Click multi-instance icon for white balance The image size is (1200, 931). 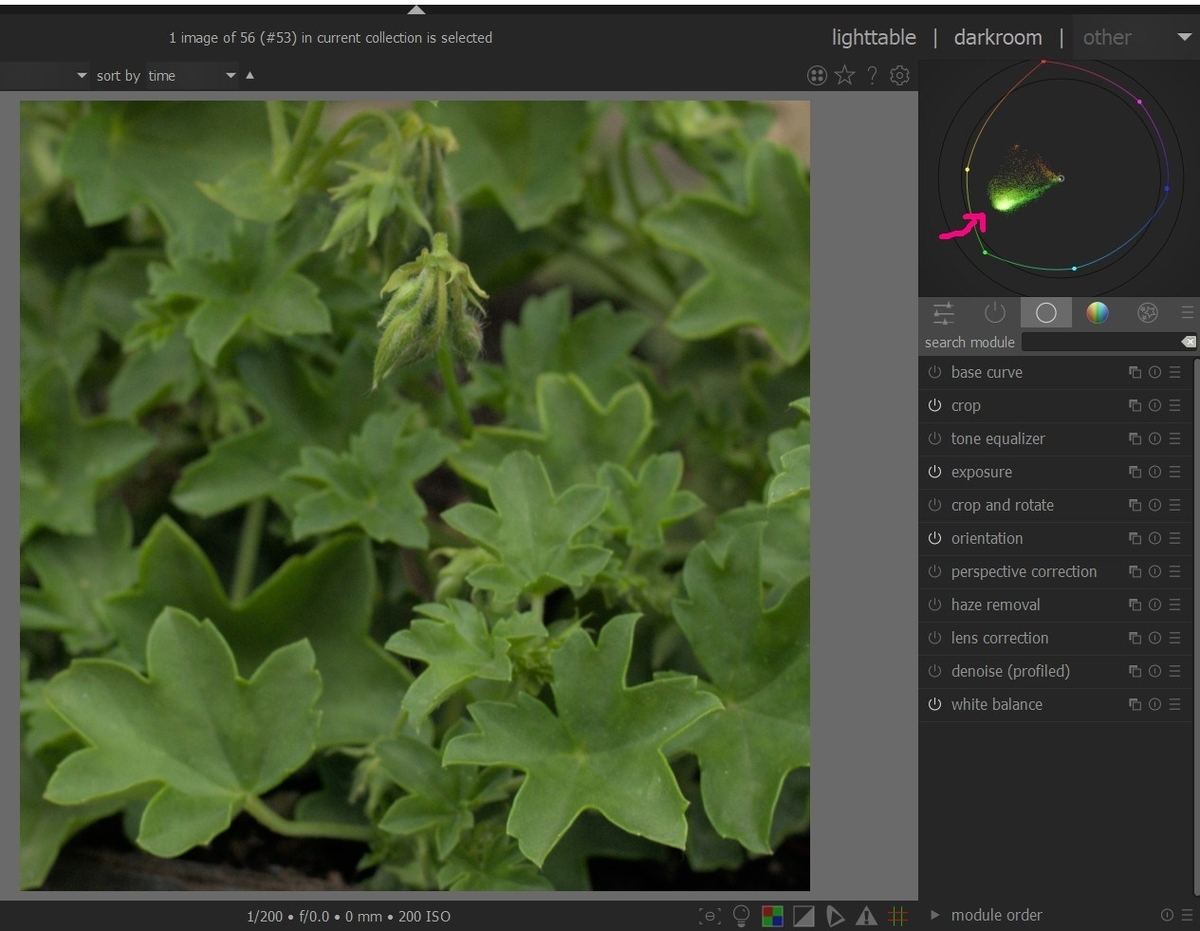tap(1135, 704)
